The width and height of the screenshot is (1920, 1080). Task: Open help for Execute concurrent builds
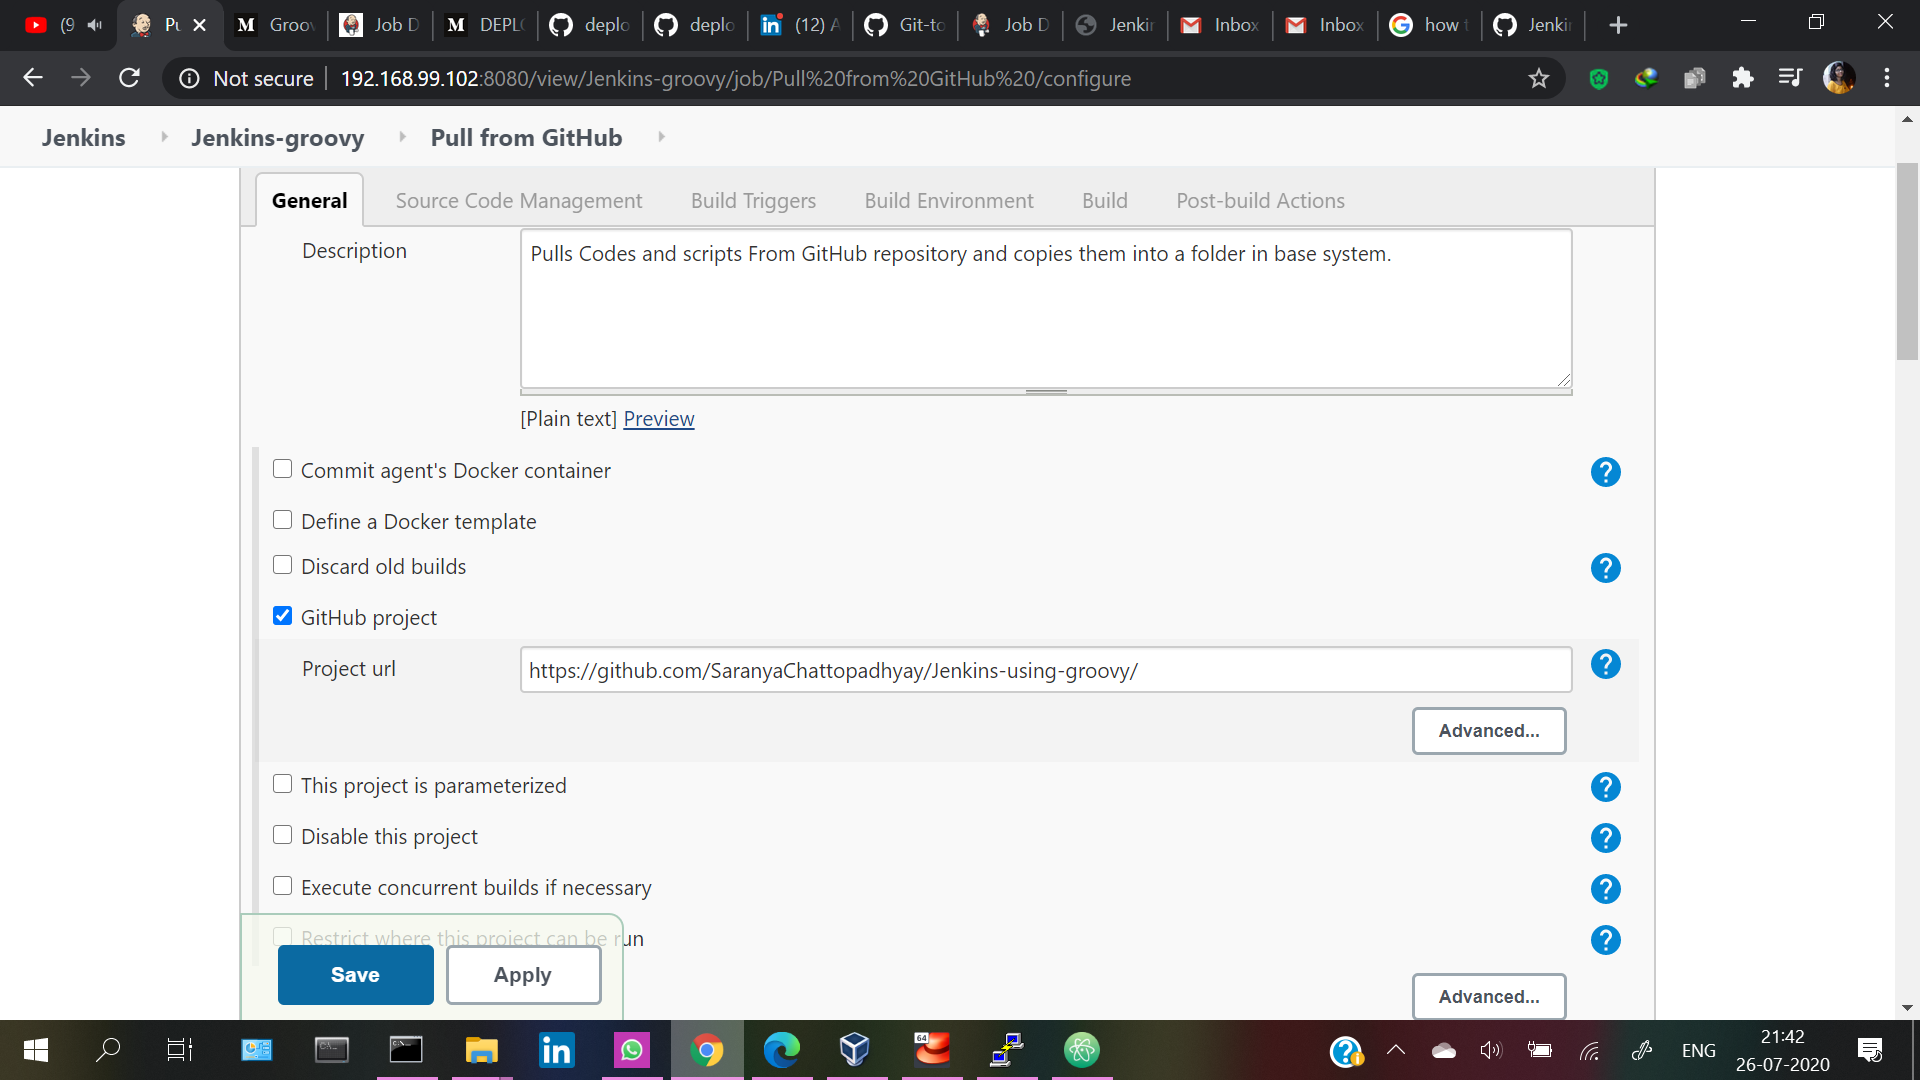(1605, 889)
